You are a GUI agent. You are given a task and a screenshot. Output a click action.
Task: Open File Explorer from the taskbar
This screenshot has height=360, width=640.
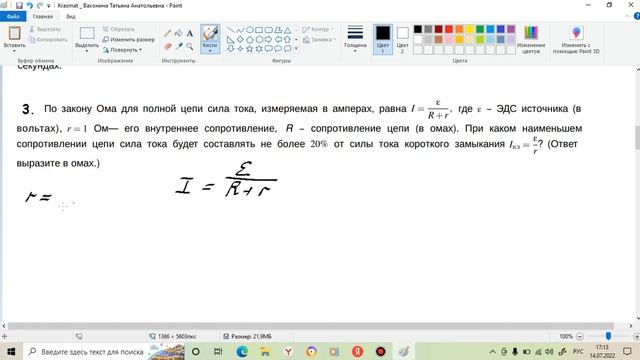(x=265, y=351)
